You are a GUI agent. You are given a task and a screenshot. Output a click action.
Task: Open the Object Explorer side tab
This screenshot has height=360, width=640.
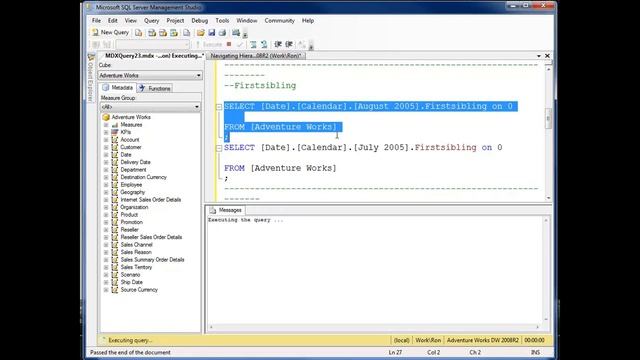pos(91,77)
